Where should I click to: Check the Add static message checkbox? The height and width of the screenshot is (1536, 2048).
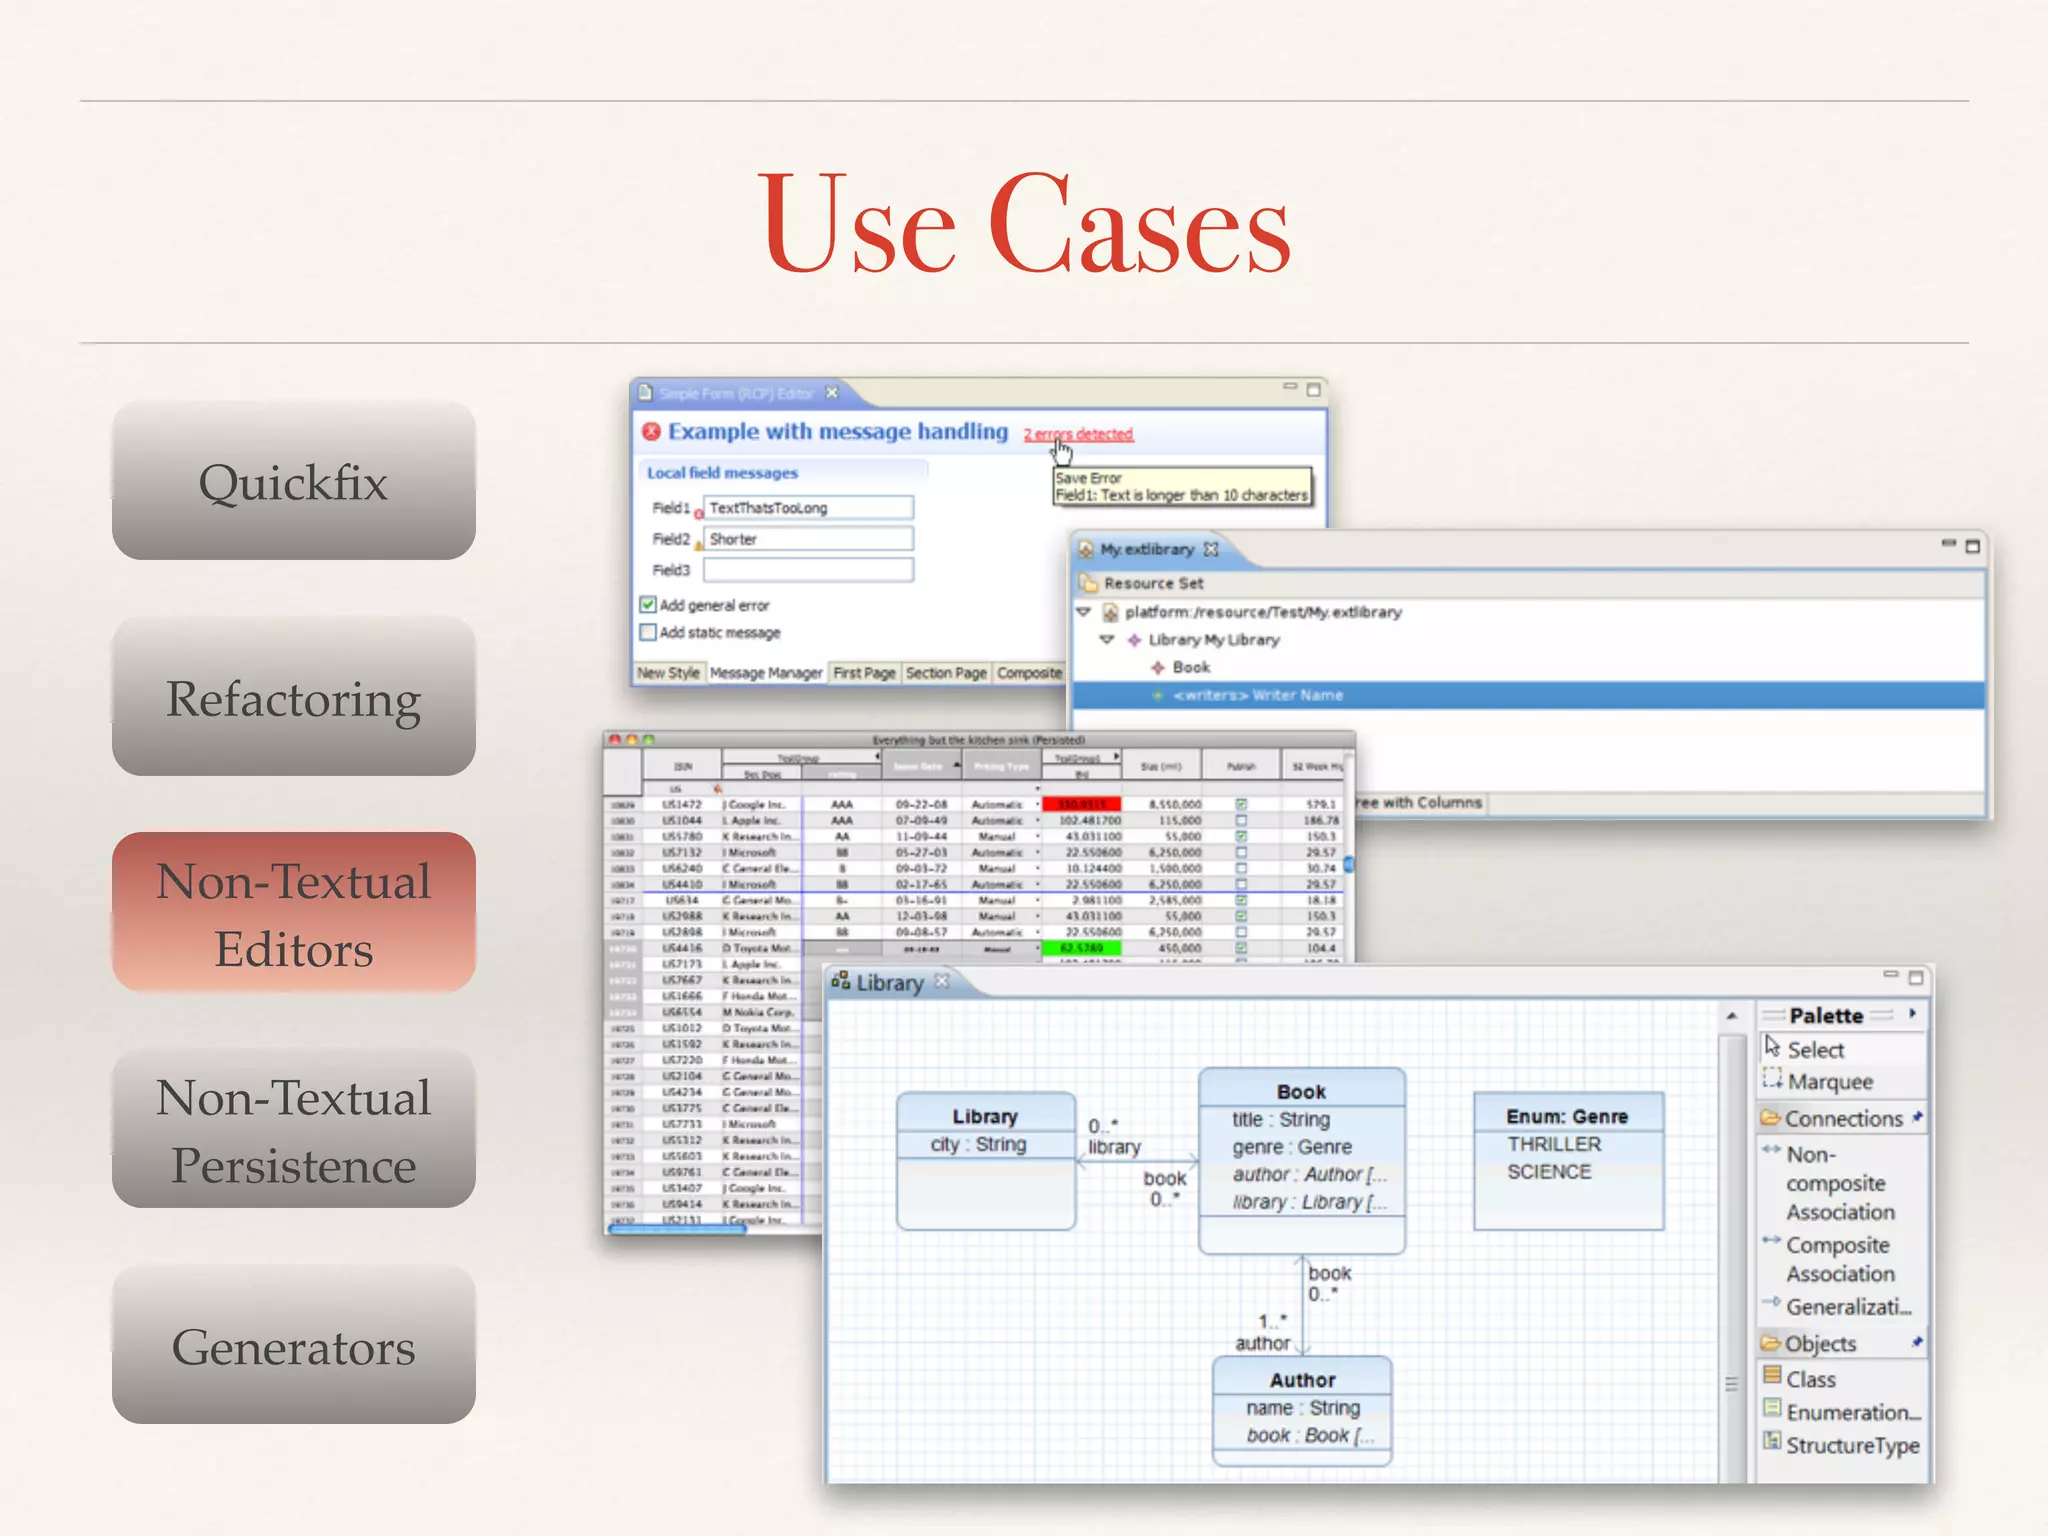(648, 632)
